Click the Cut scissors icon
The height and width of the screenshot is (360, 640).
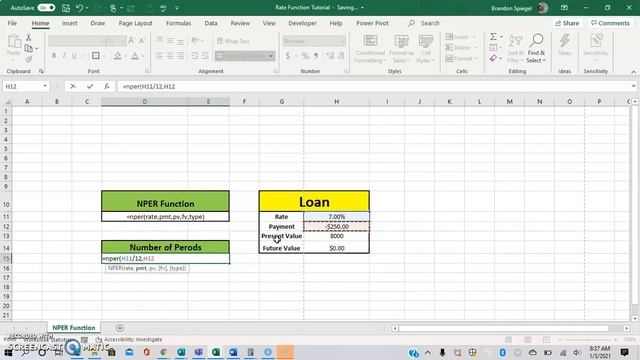29,38
